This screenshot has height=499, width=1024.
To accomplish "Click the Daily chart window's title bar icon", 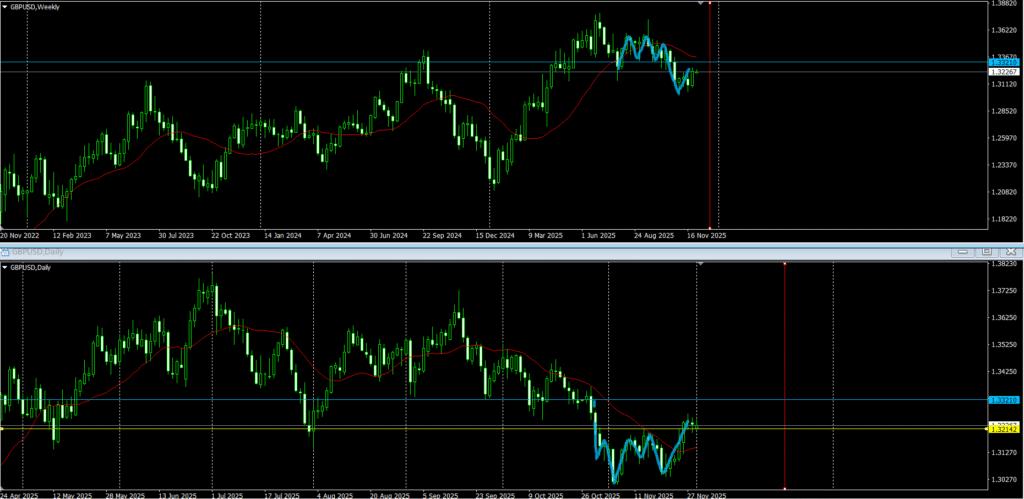I will [6, 251].
